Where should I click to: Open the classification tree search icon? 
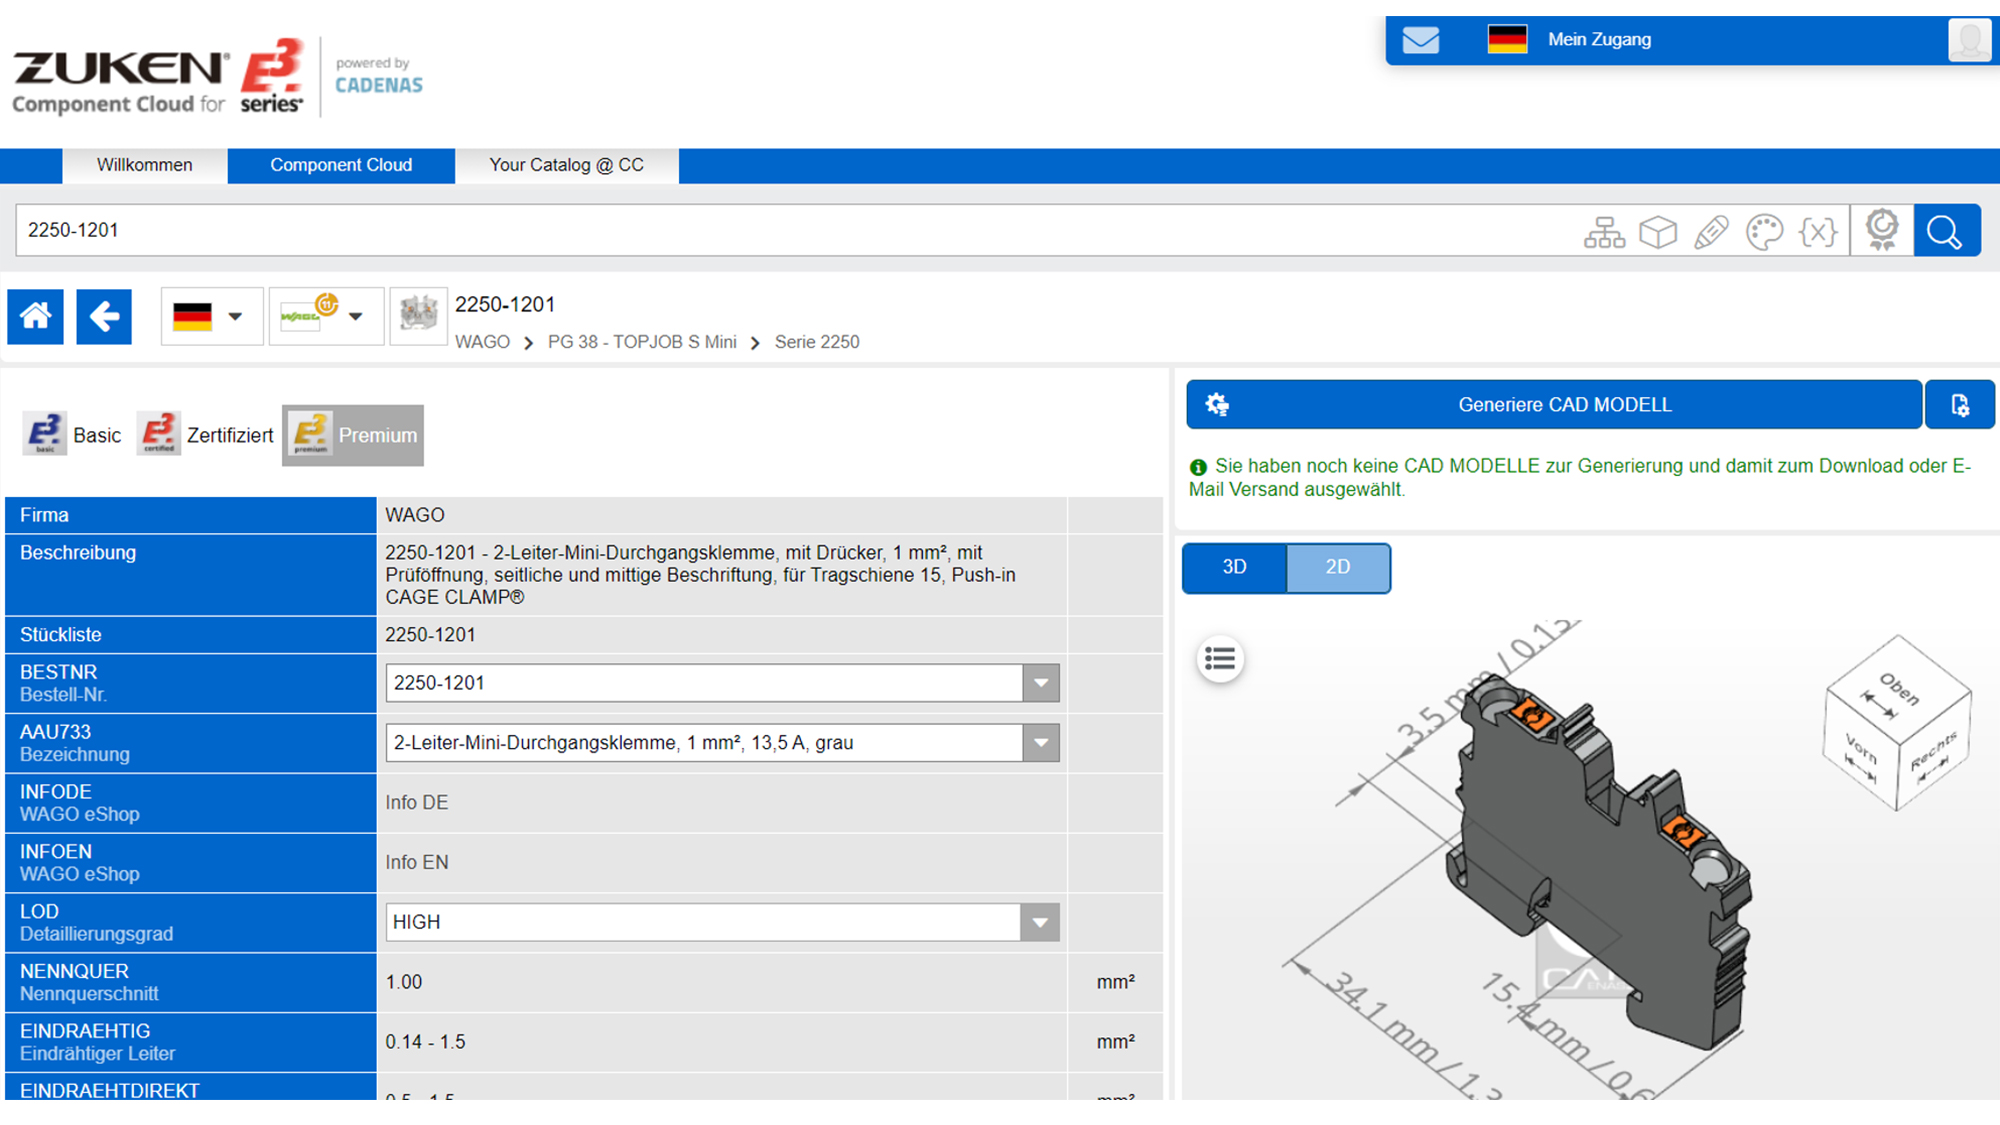tap(1604, 232)
